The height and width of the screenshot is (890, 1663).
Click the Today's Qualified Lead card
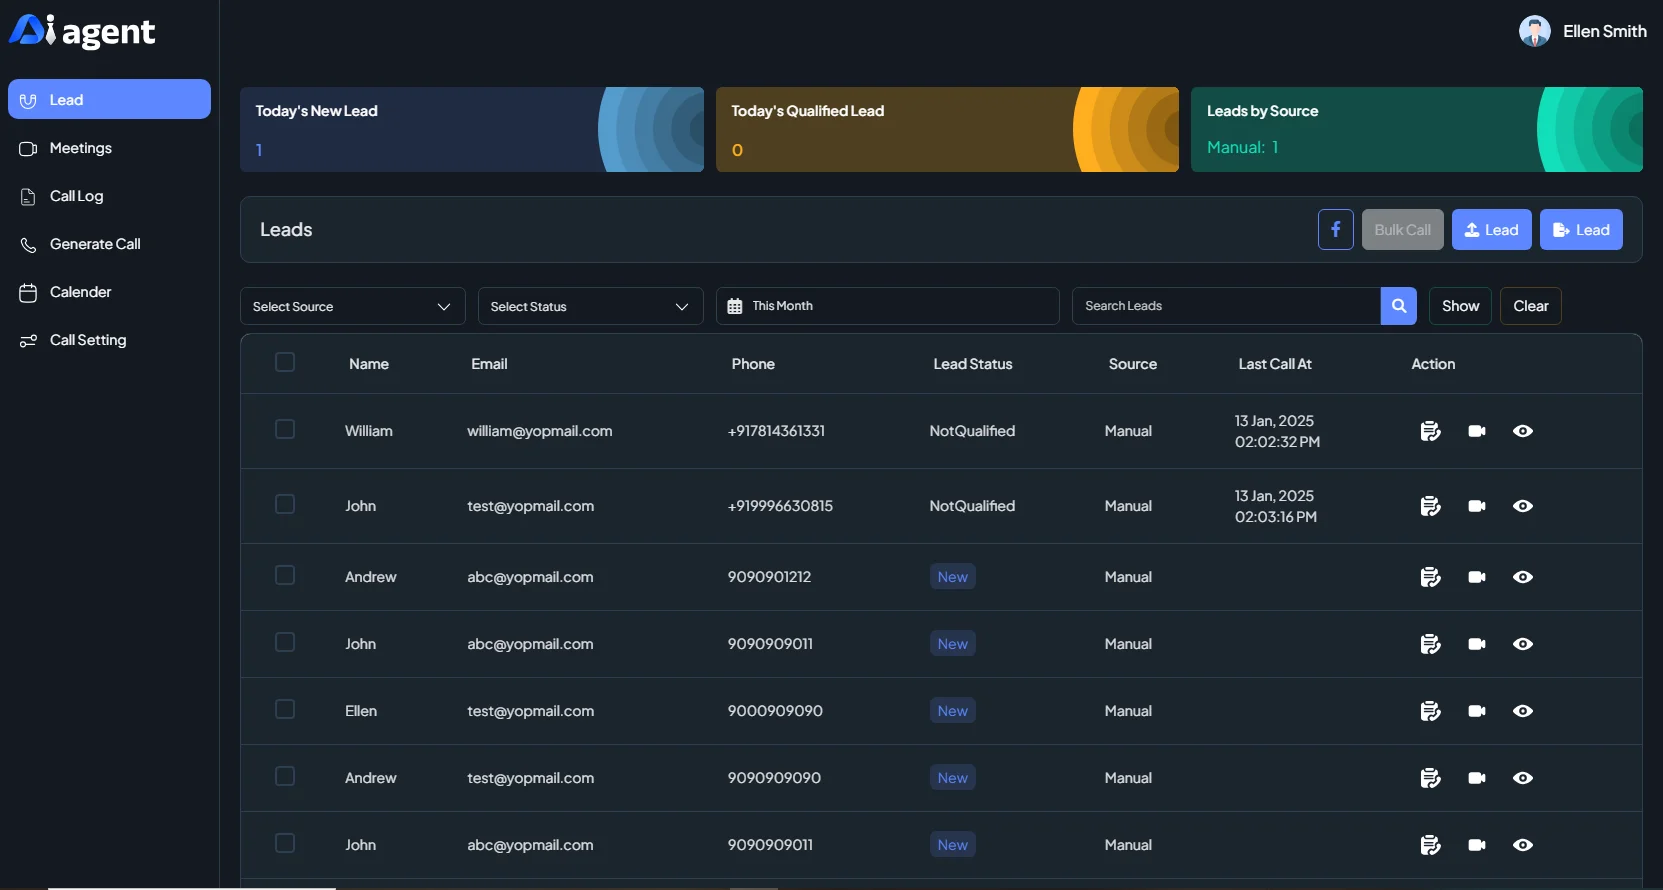[947, 129]
